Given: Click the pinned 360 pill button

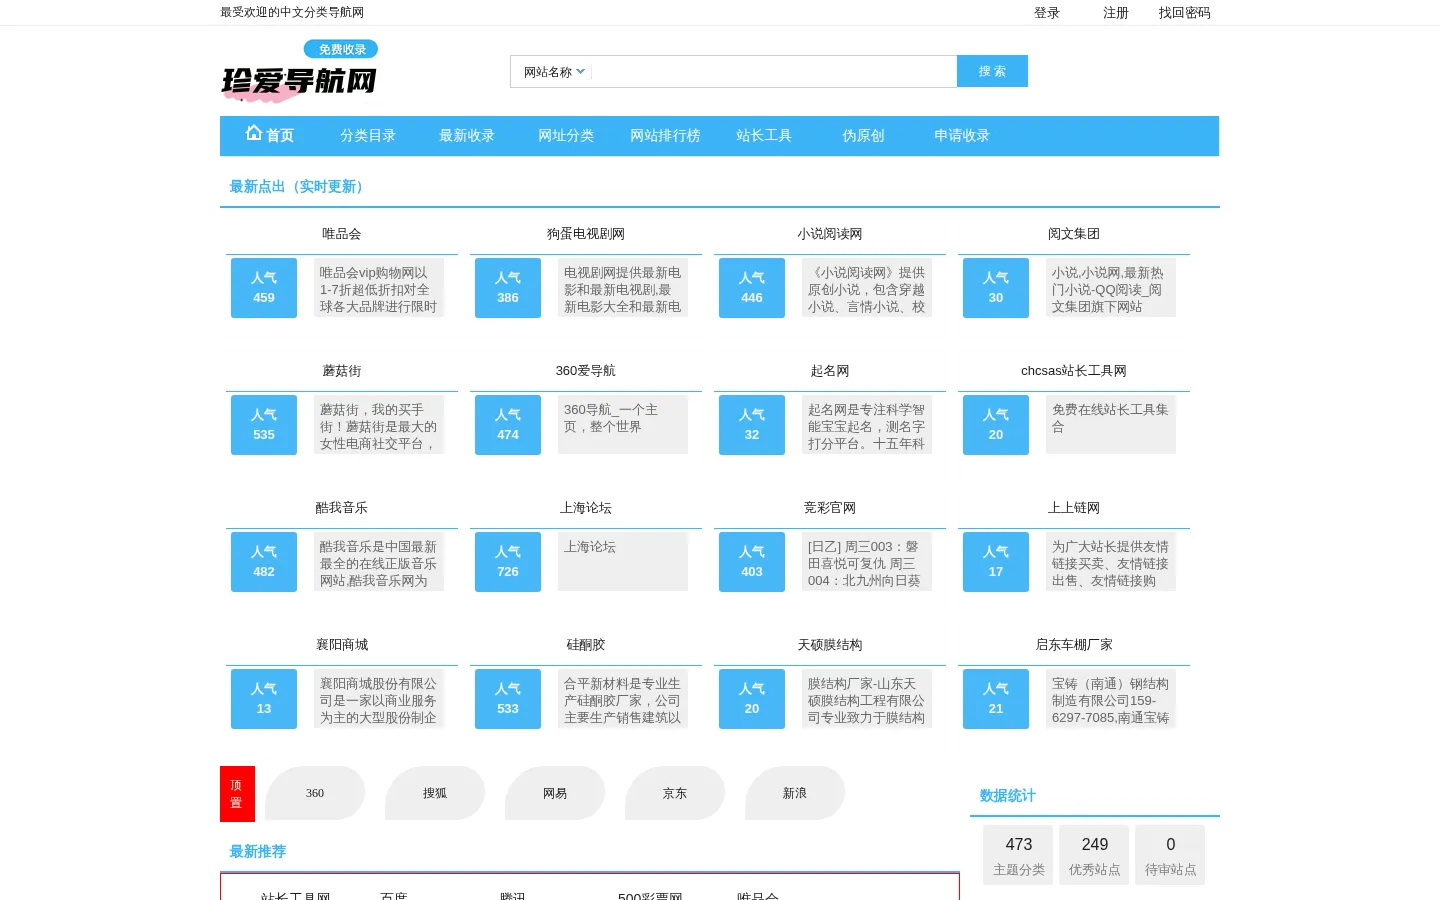Looking at the screenshot, I should pos(315,793).
